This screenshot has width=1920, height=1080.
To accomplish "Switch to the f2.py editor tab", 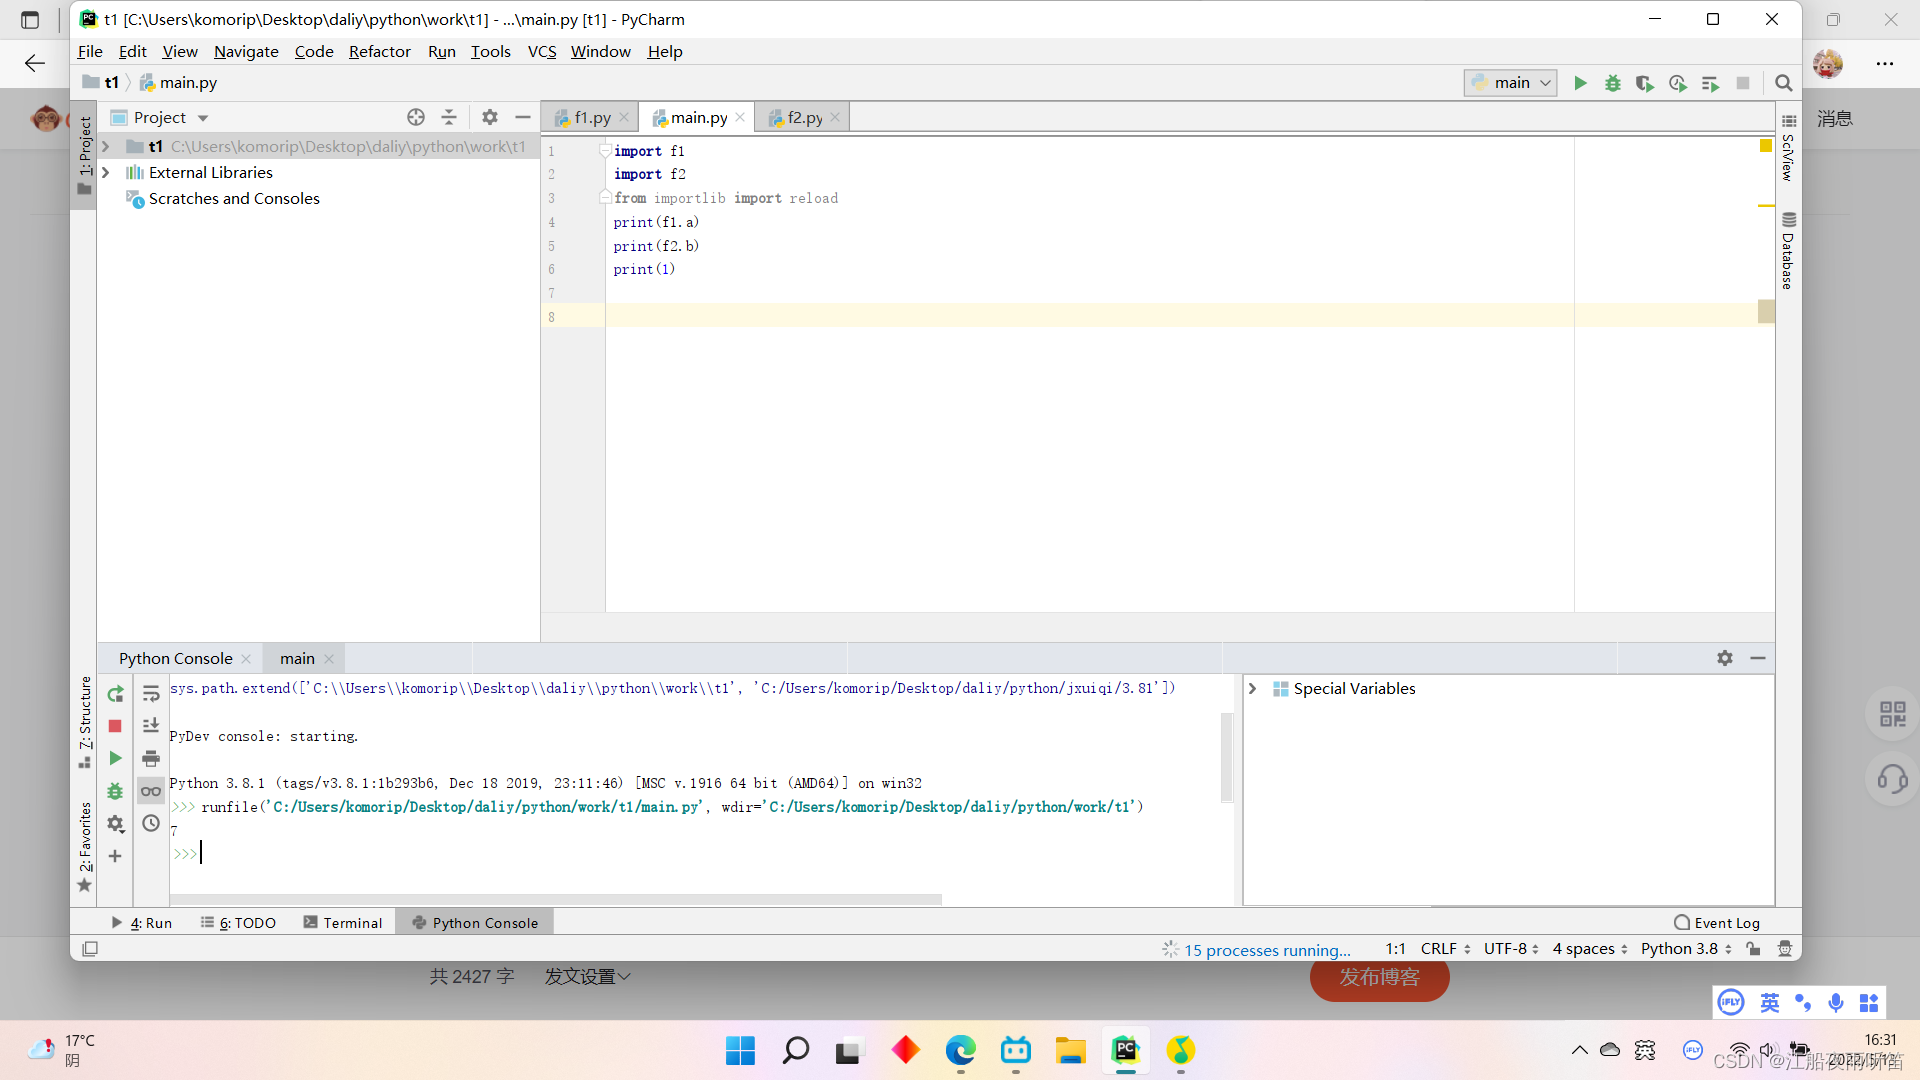I will click(803, 117).
